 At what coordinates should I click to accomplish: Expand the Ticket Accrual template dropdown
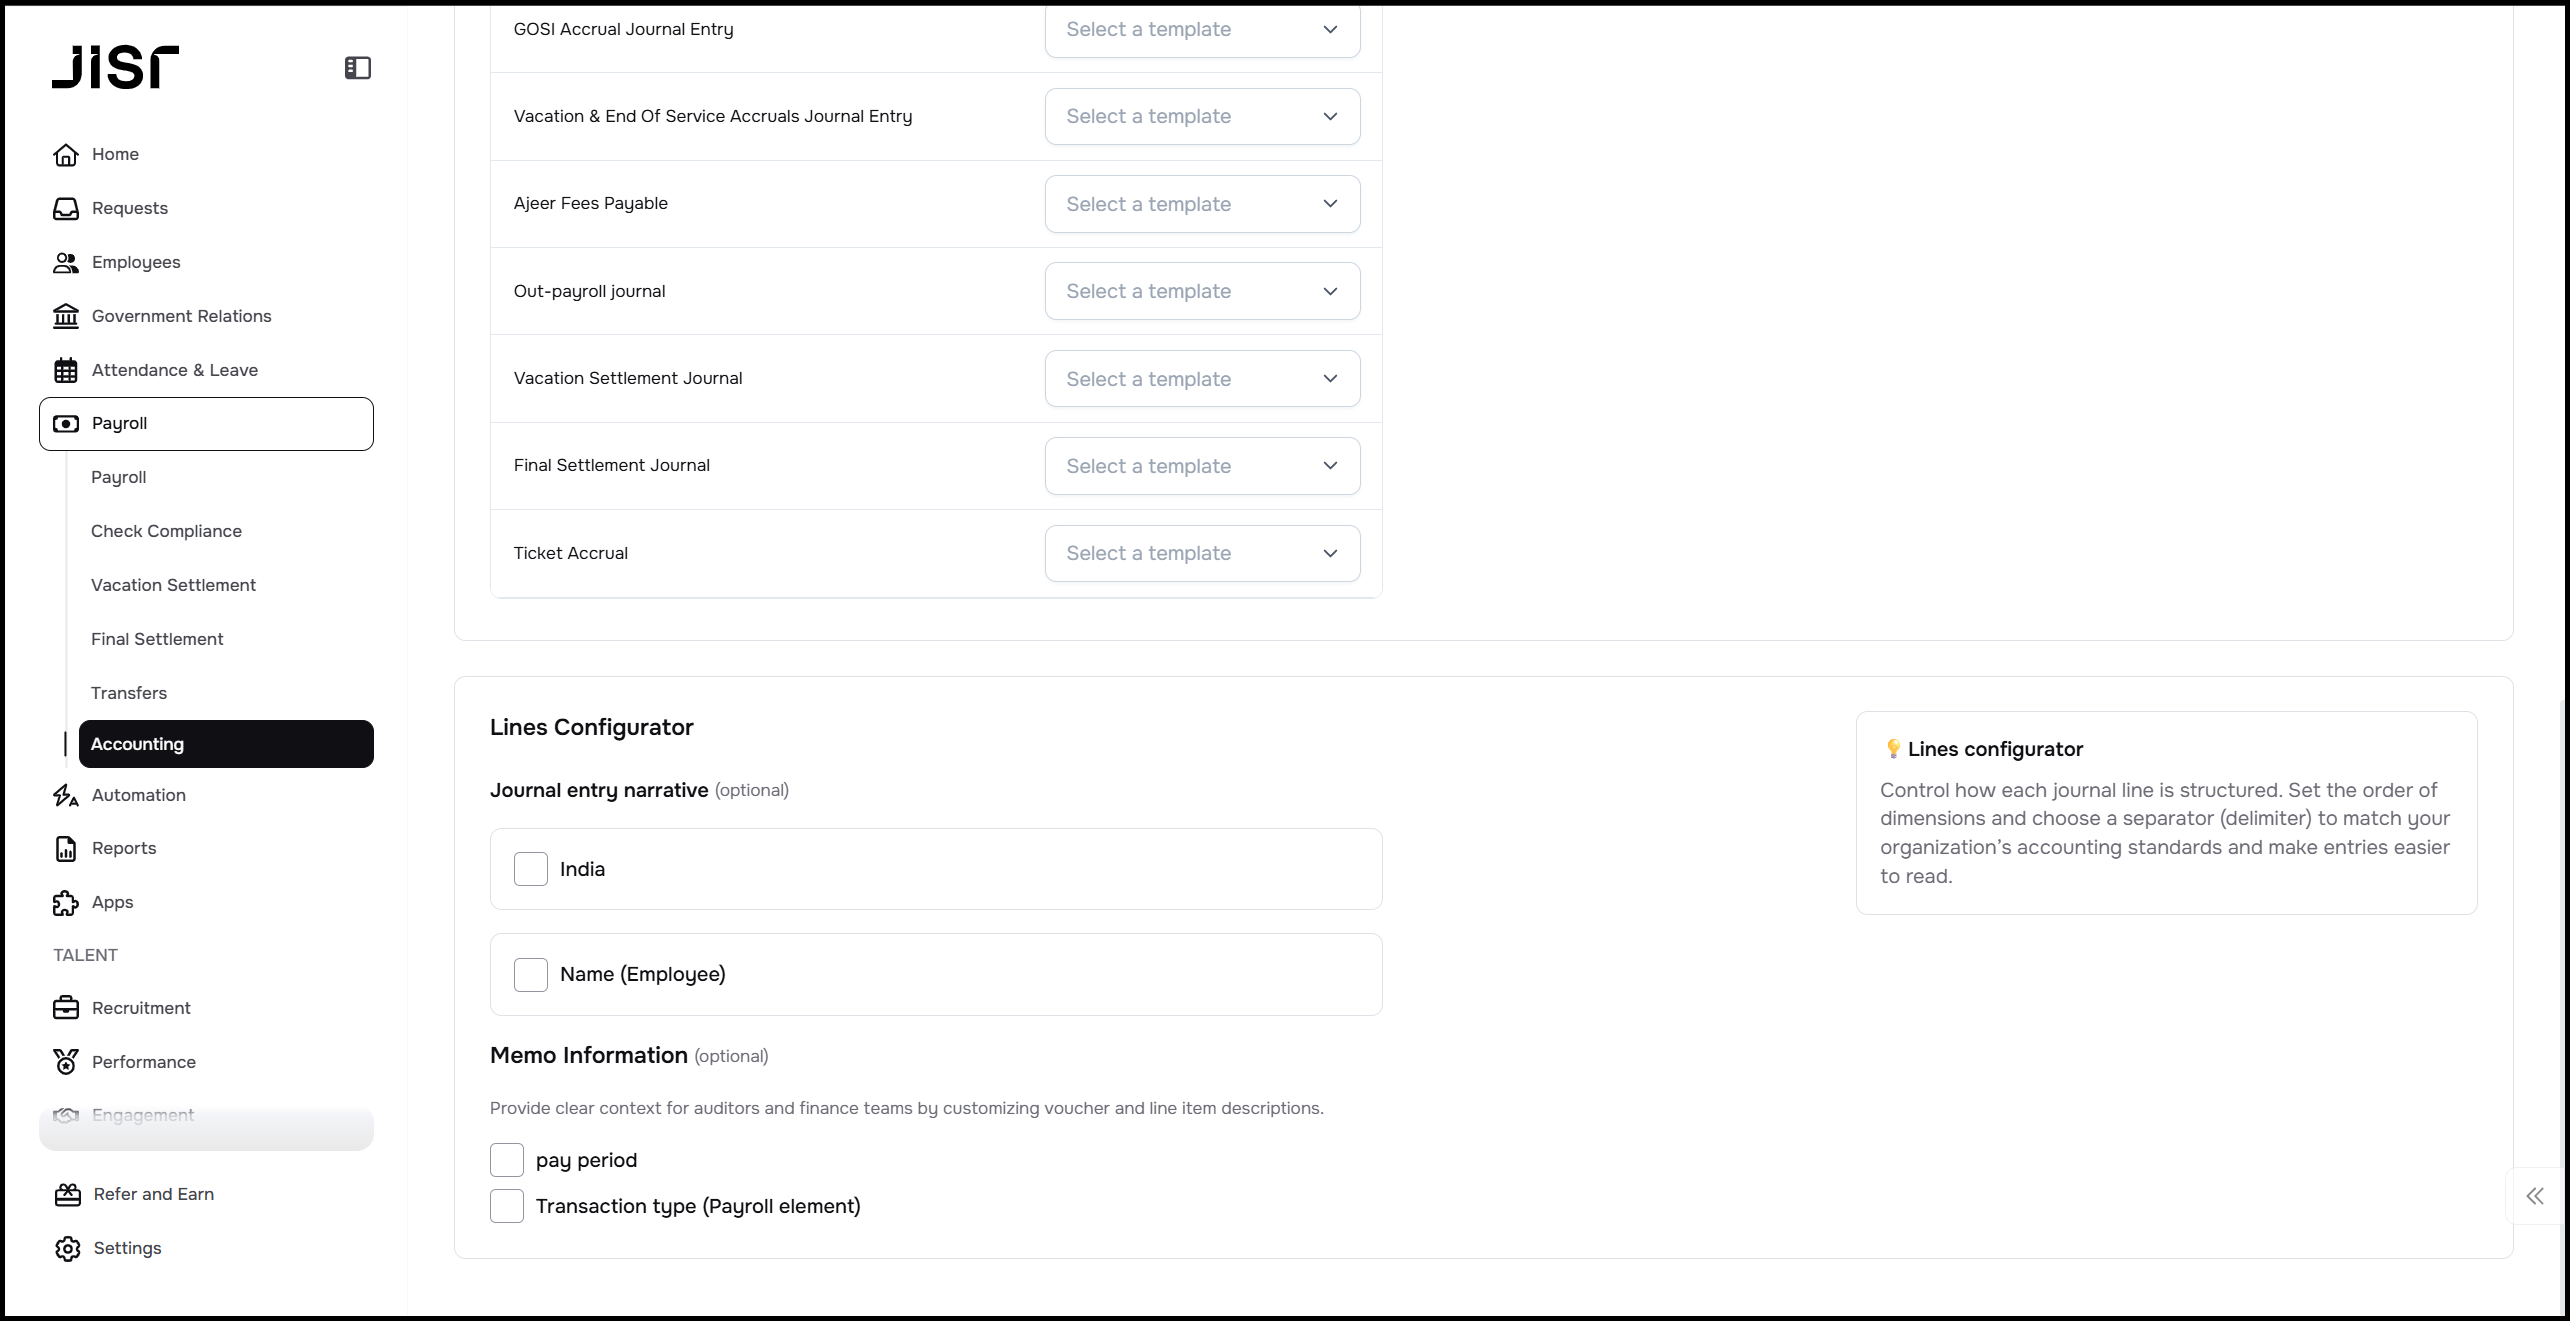[1202, 553]
